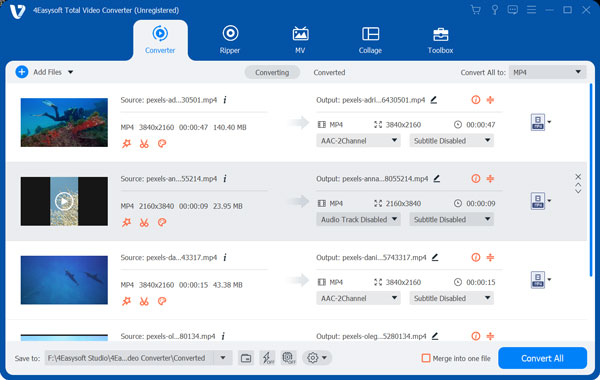Click the Convert All button
The height and width of the screenshot is (380, 600).
point(542,358)
